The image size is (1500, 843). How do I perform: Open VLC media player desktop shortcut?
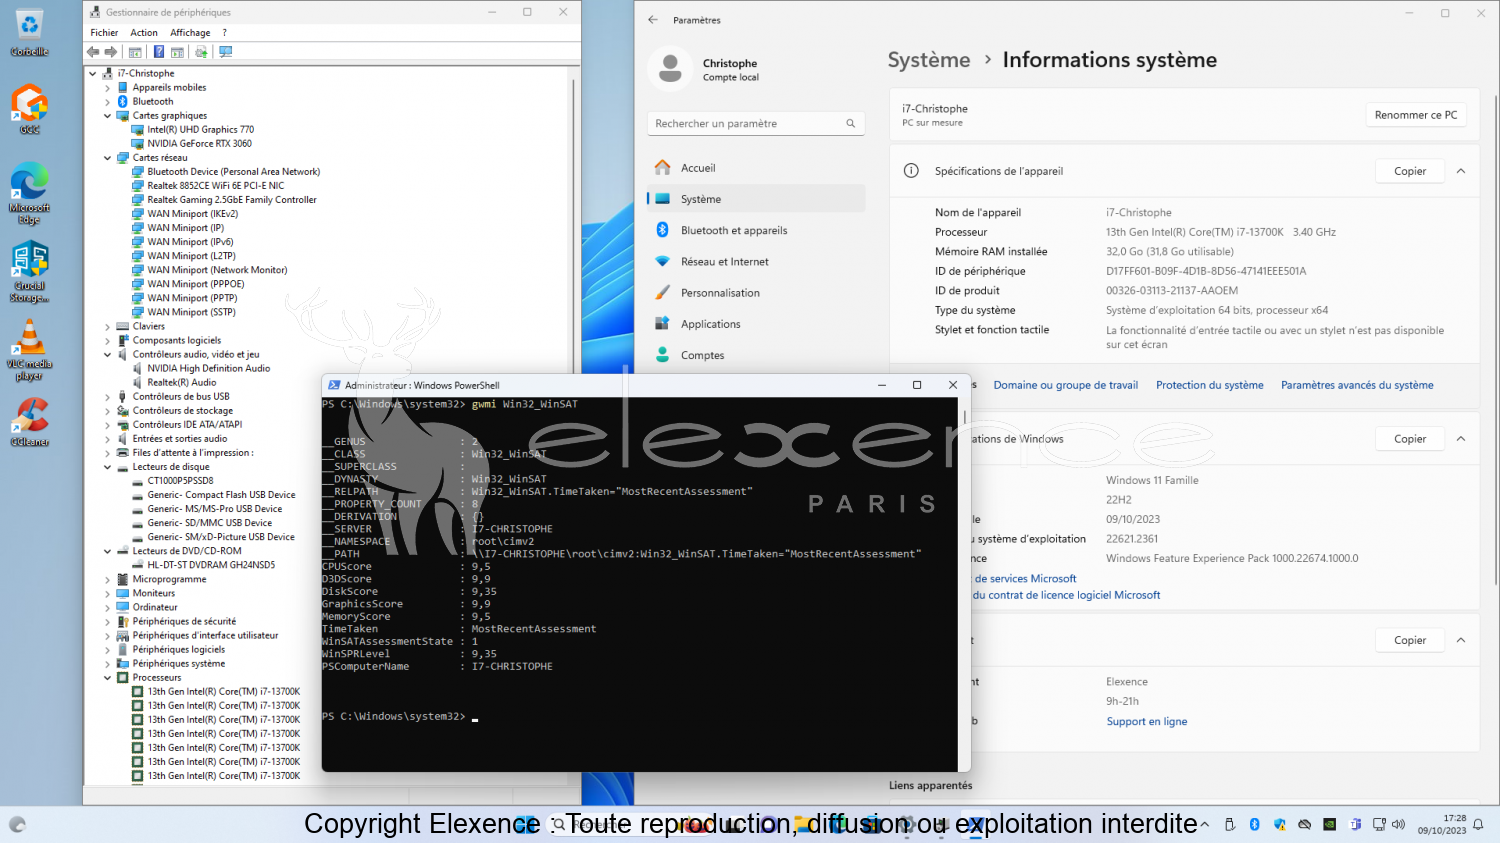(29, 349)
